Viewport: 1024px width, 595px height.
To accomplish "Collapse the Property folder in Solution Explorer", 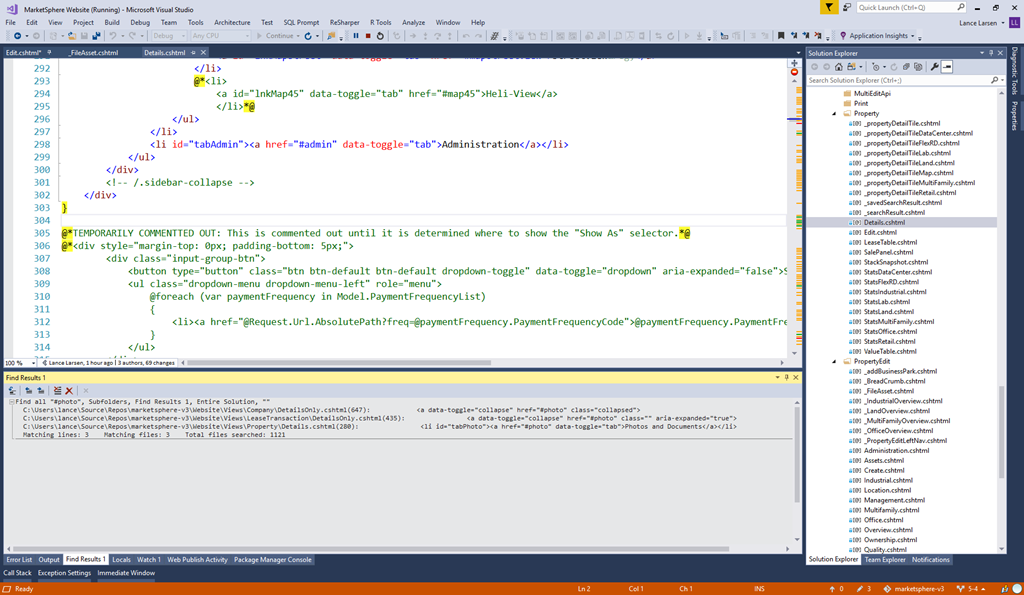I will click(834, 114).
